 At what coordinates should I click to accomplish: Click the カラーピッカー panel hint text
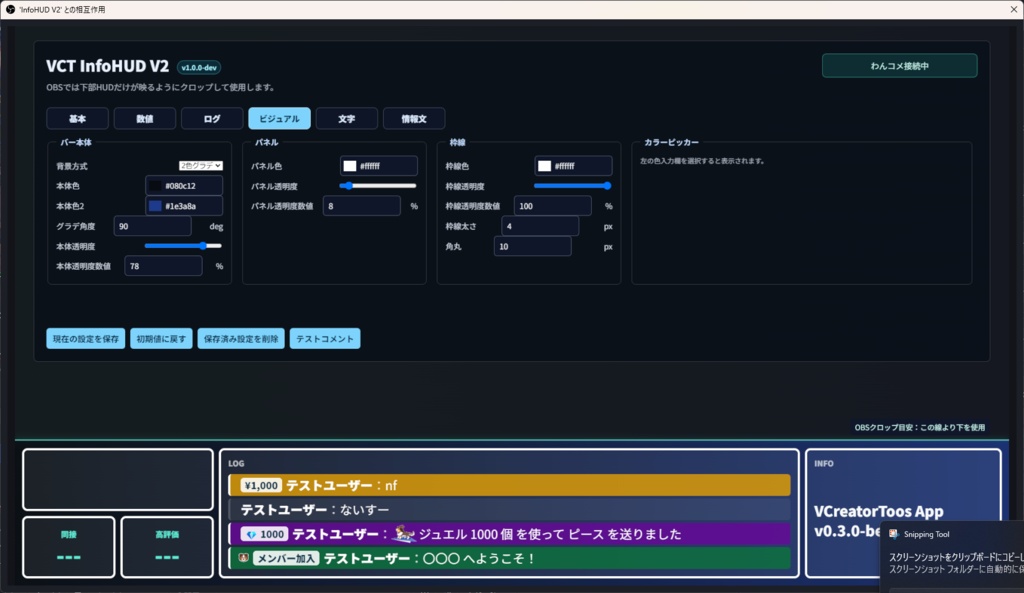(702, 161)
